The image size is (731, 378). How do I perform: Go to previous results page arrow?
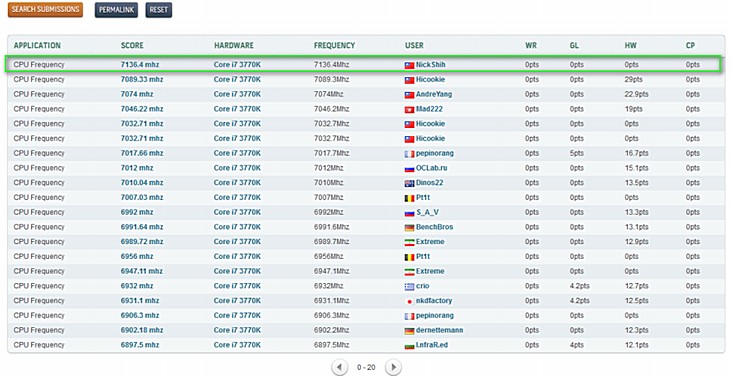(339, 367)
